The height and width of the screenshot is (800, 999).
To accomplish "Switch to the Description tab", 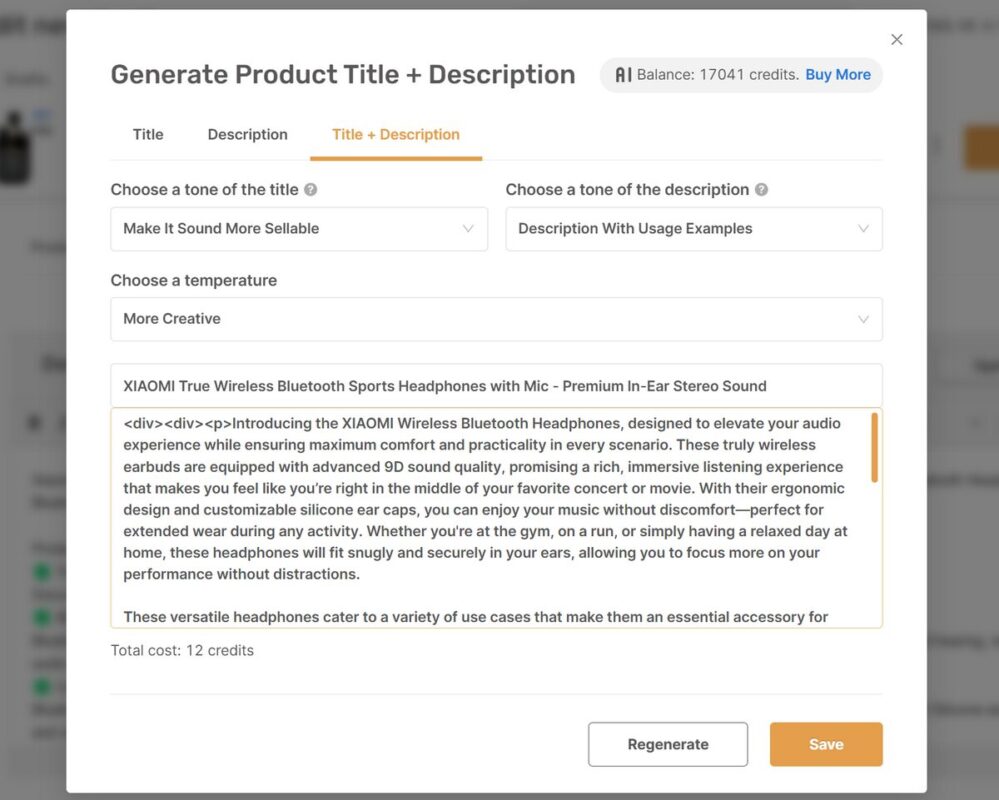I will pos(247,134).
